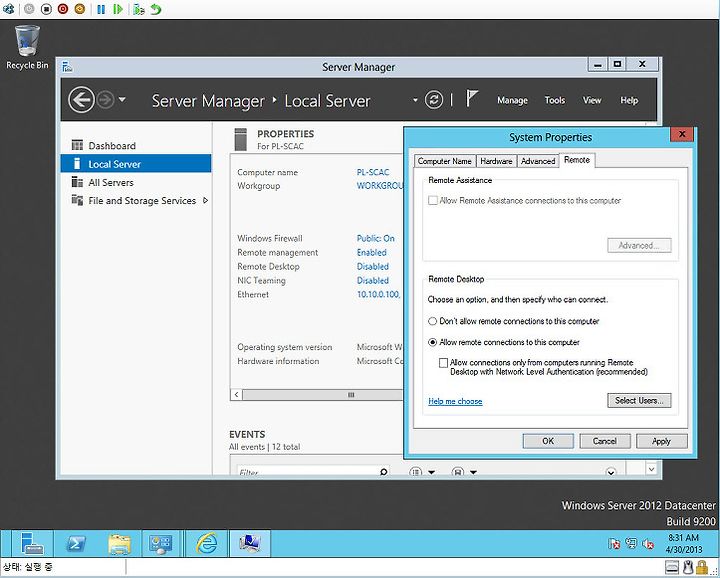720x578 pixels.
Task: Click Apply in System Properties
Action: (661, 441)
